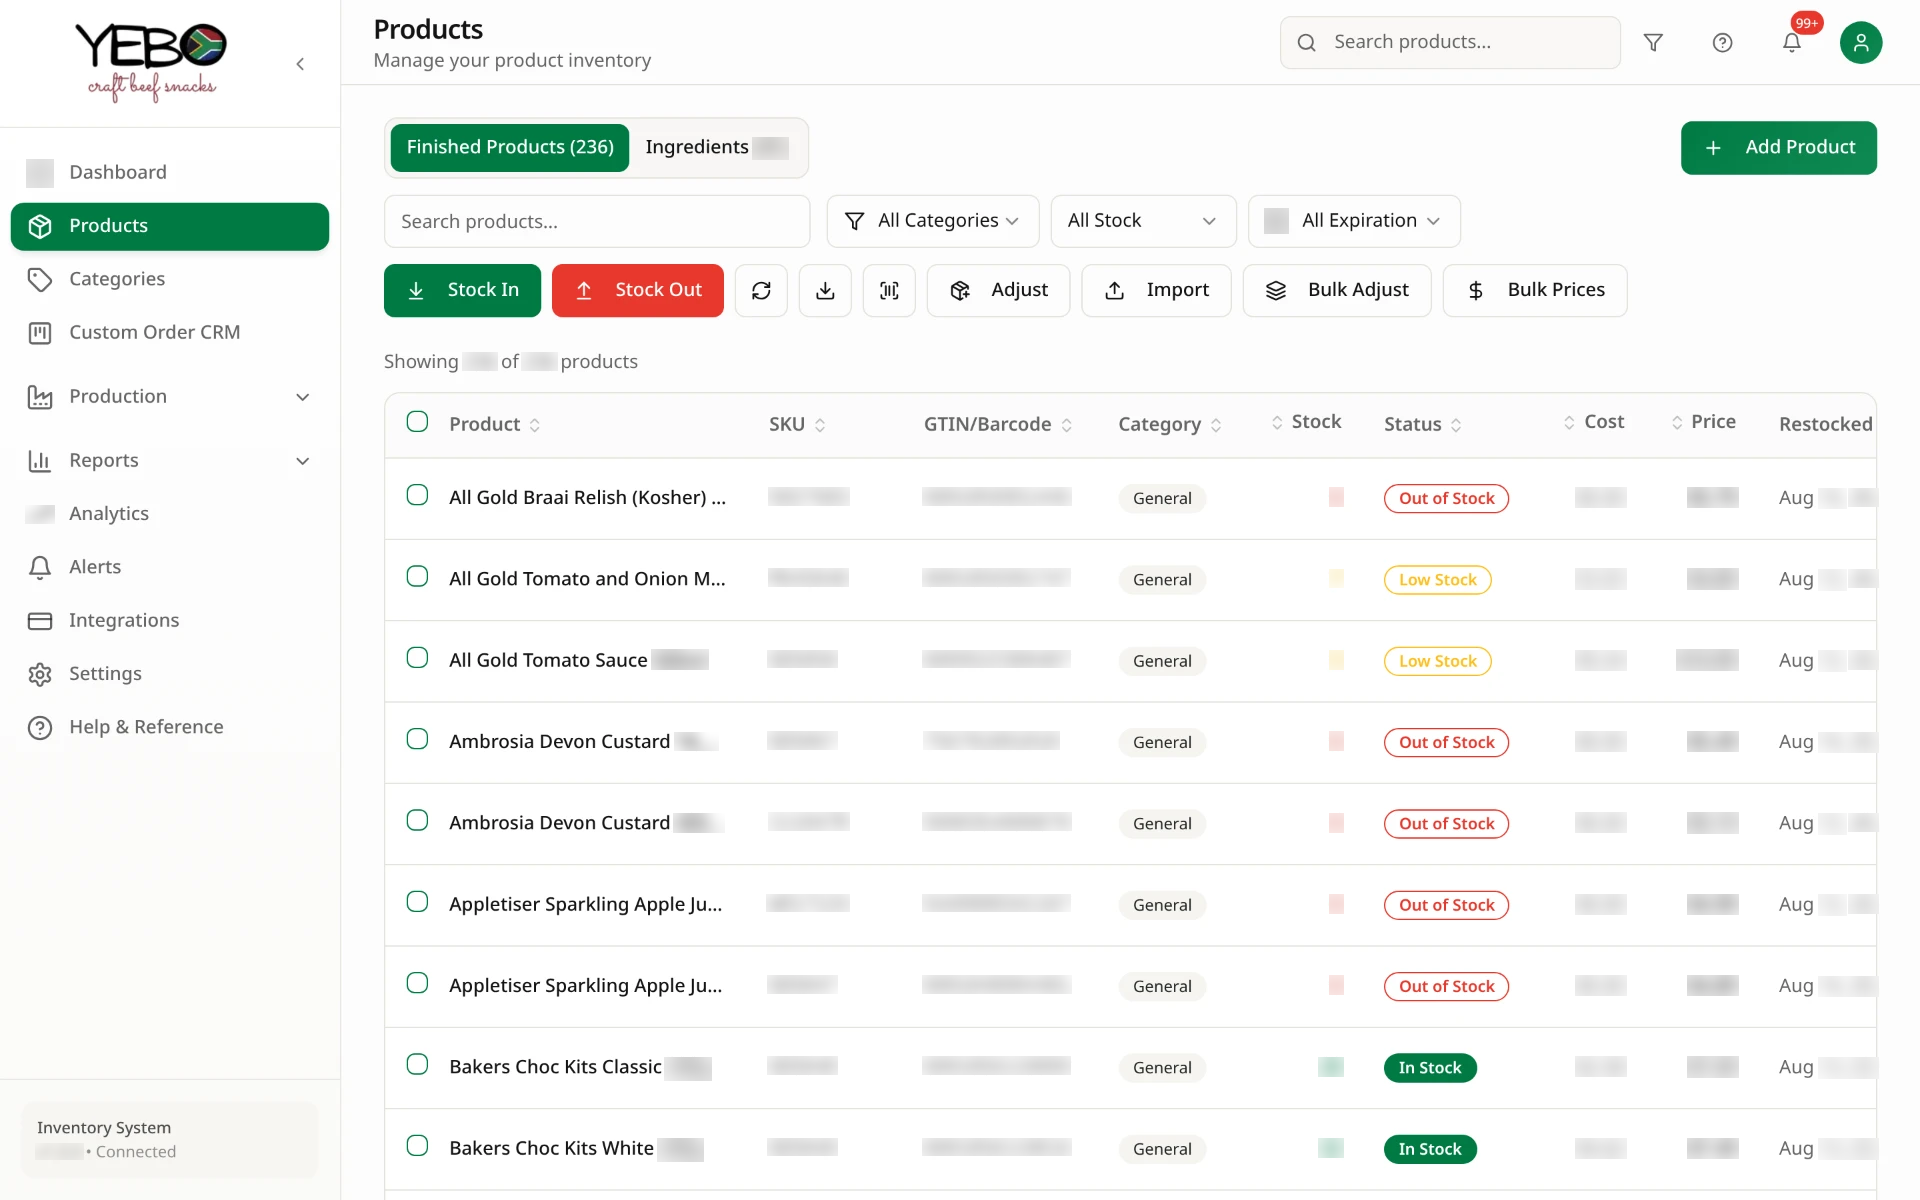This screenshot has width=1920, height=1200.
Task: Check the second Ambrosia Devon Custard row
Action: 417,820
